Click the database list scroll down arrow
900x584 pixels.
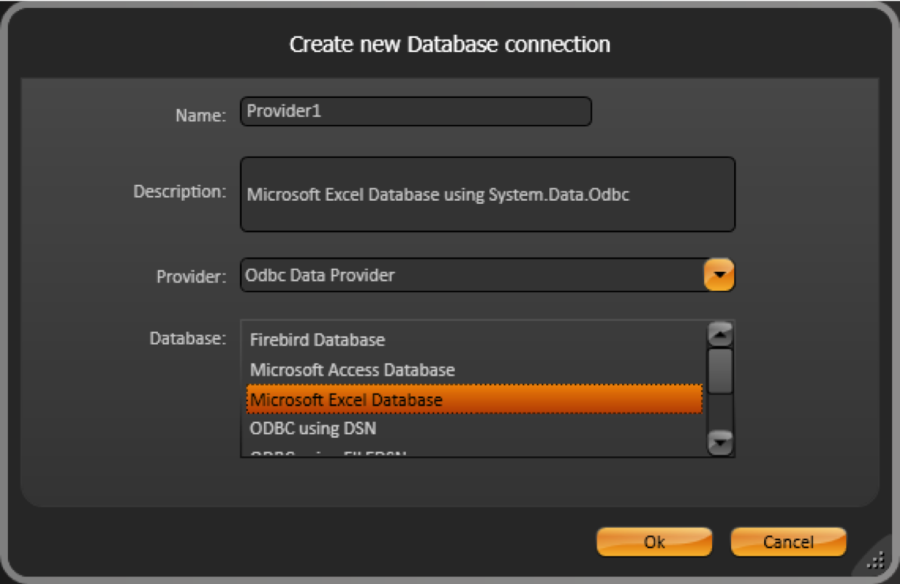click(720, 441)
